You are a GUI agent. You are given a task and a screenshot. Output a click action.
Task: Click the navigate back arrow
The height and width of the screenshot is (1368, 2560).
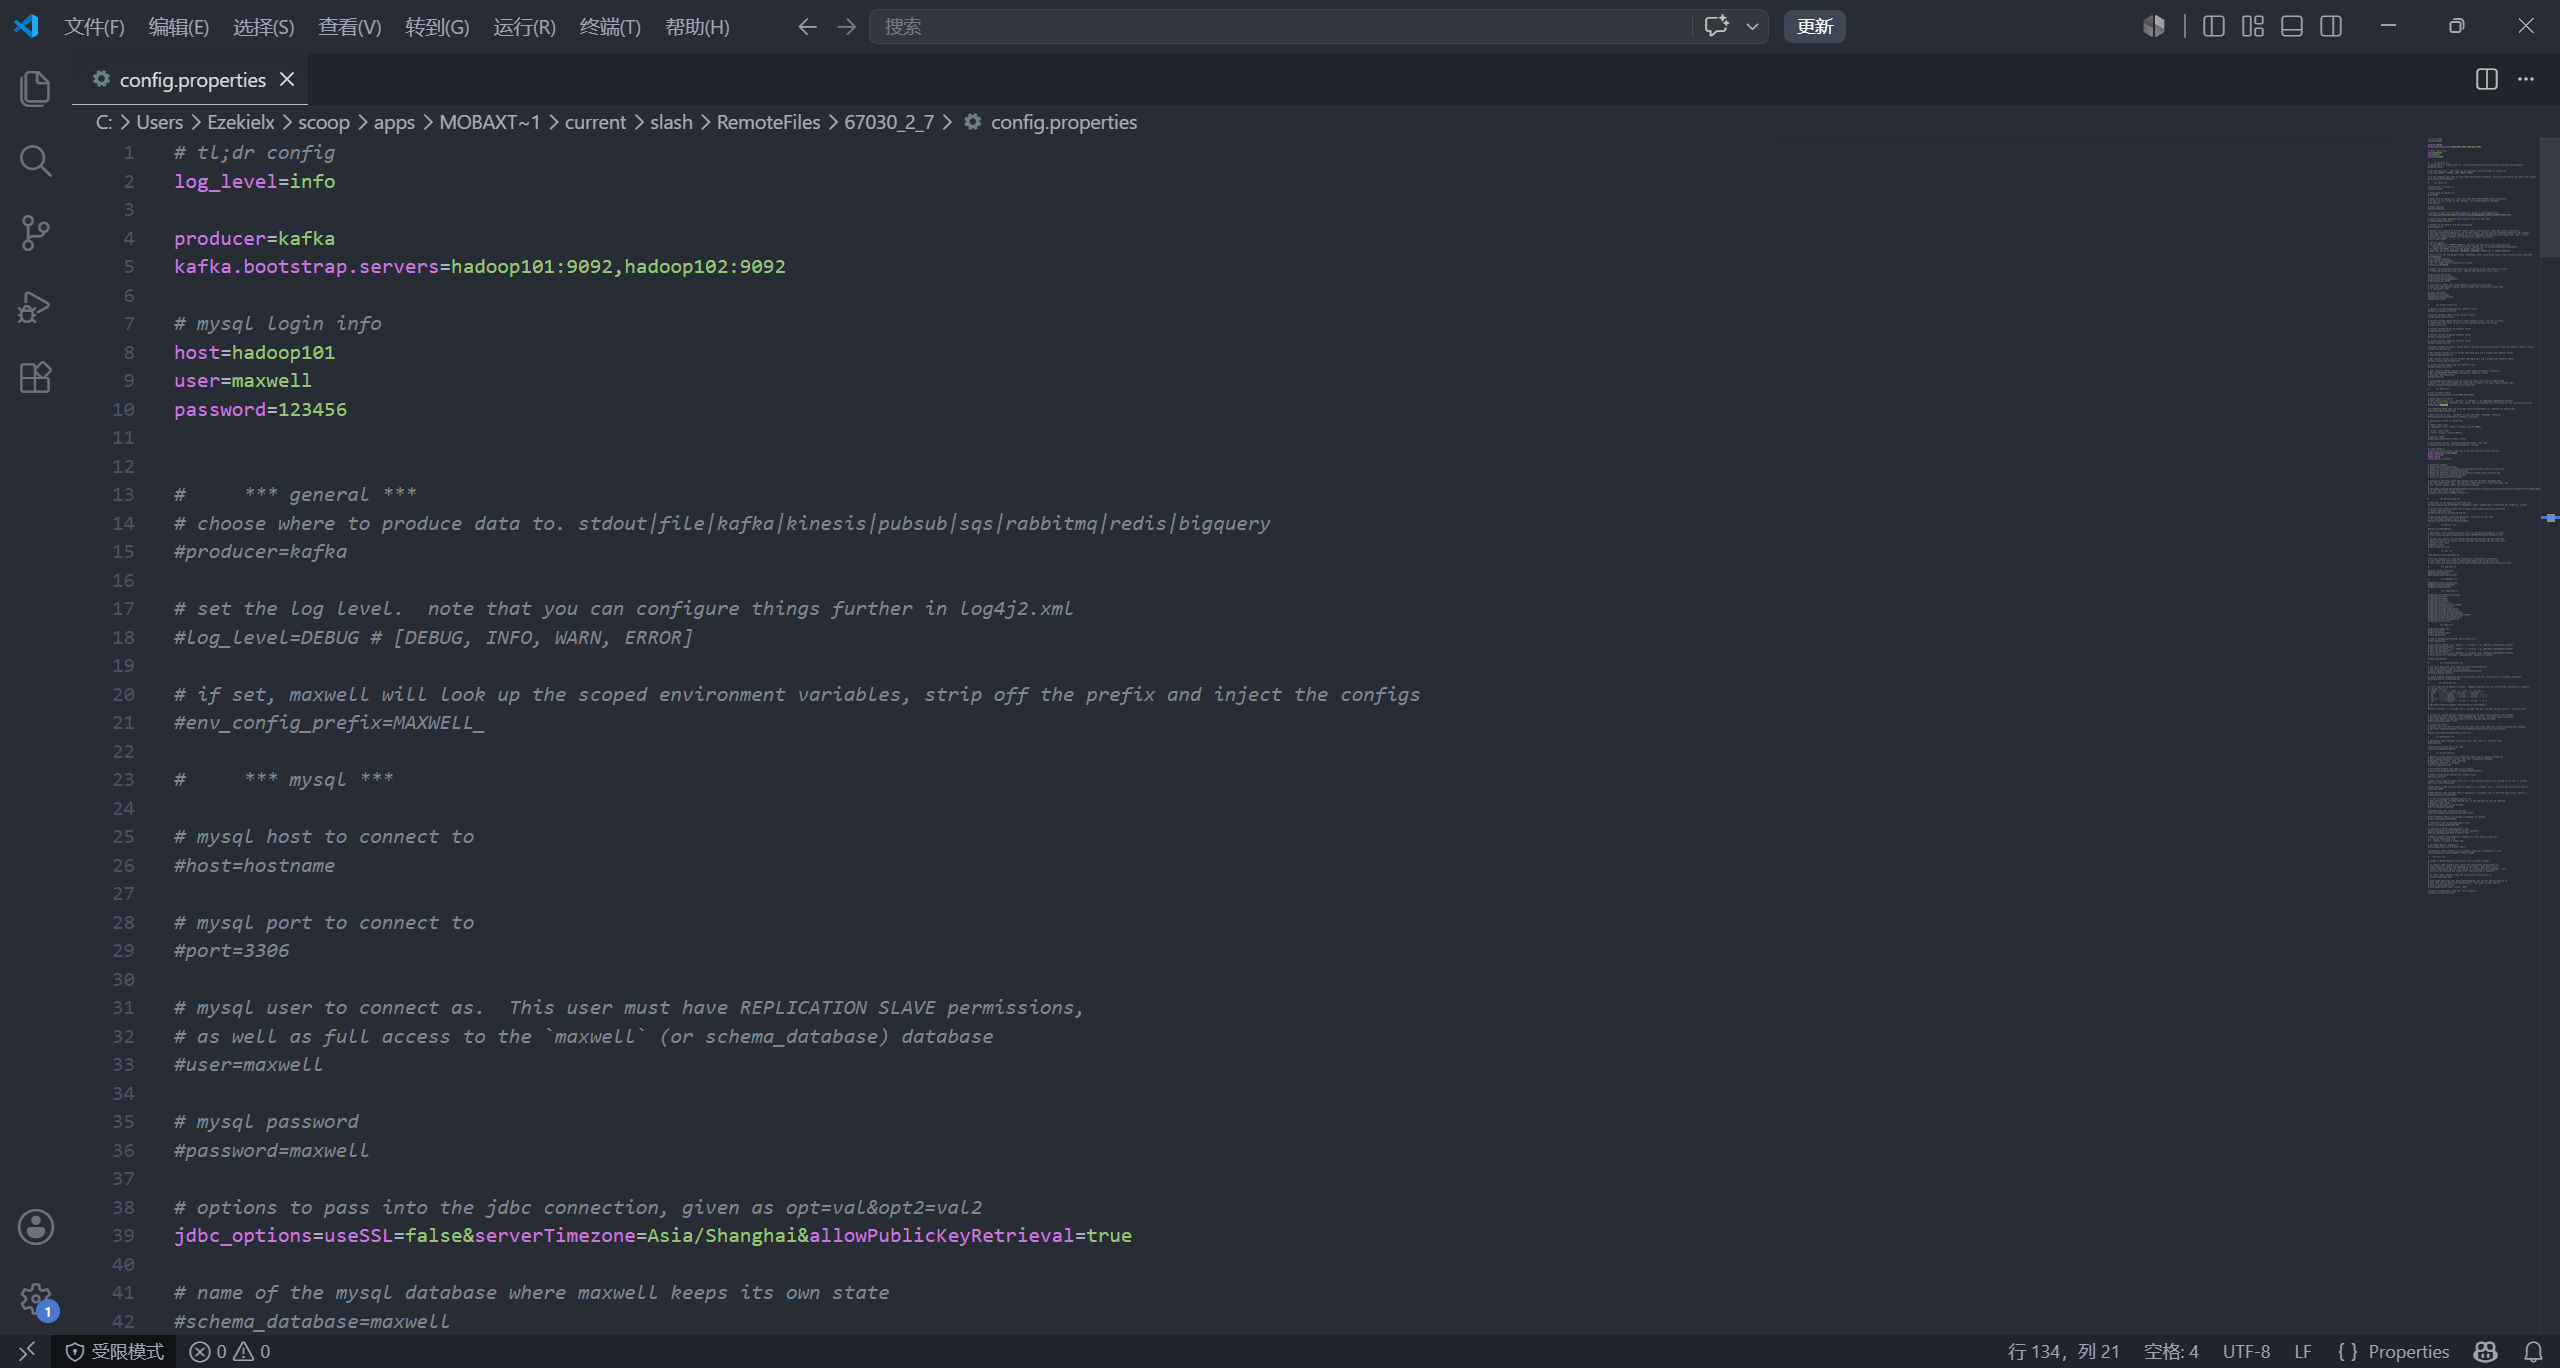pos(807,27)
